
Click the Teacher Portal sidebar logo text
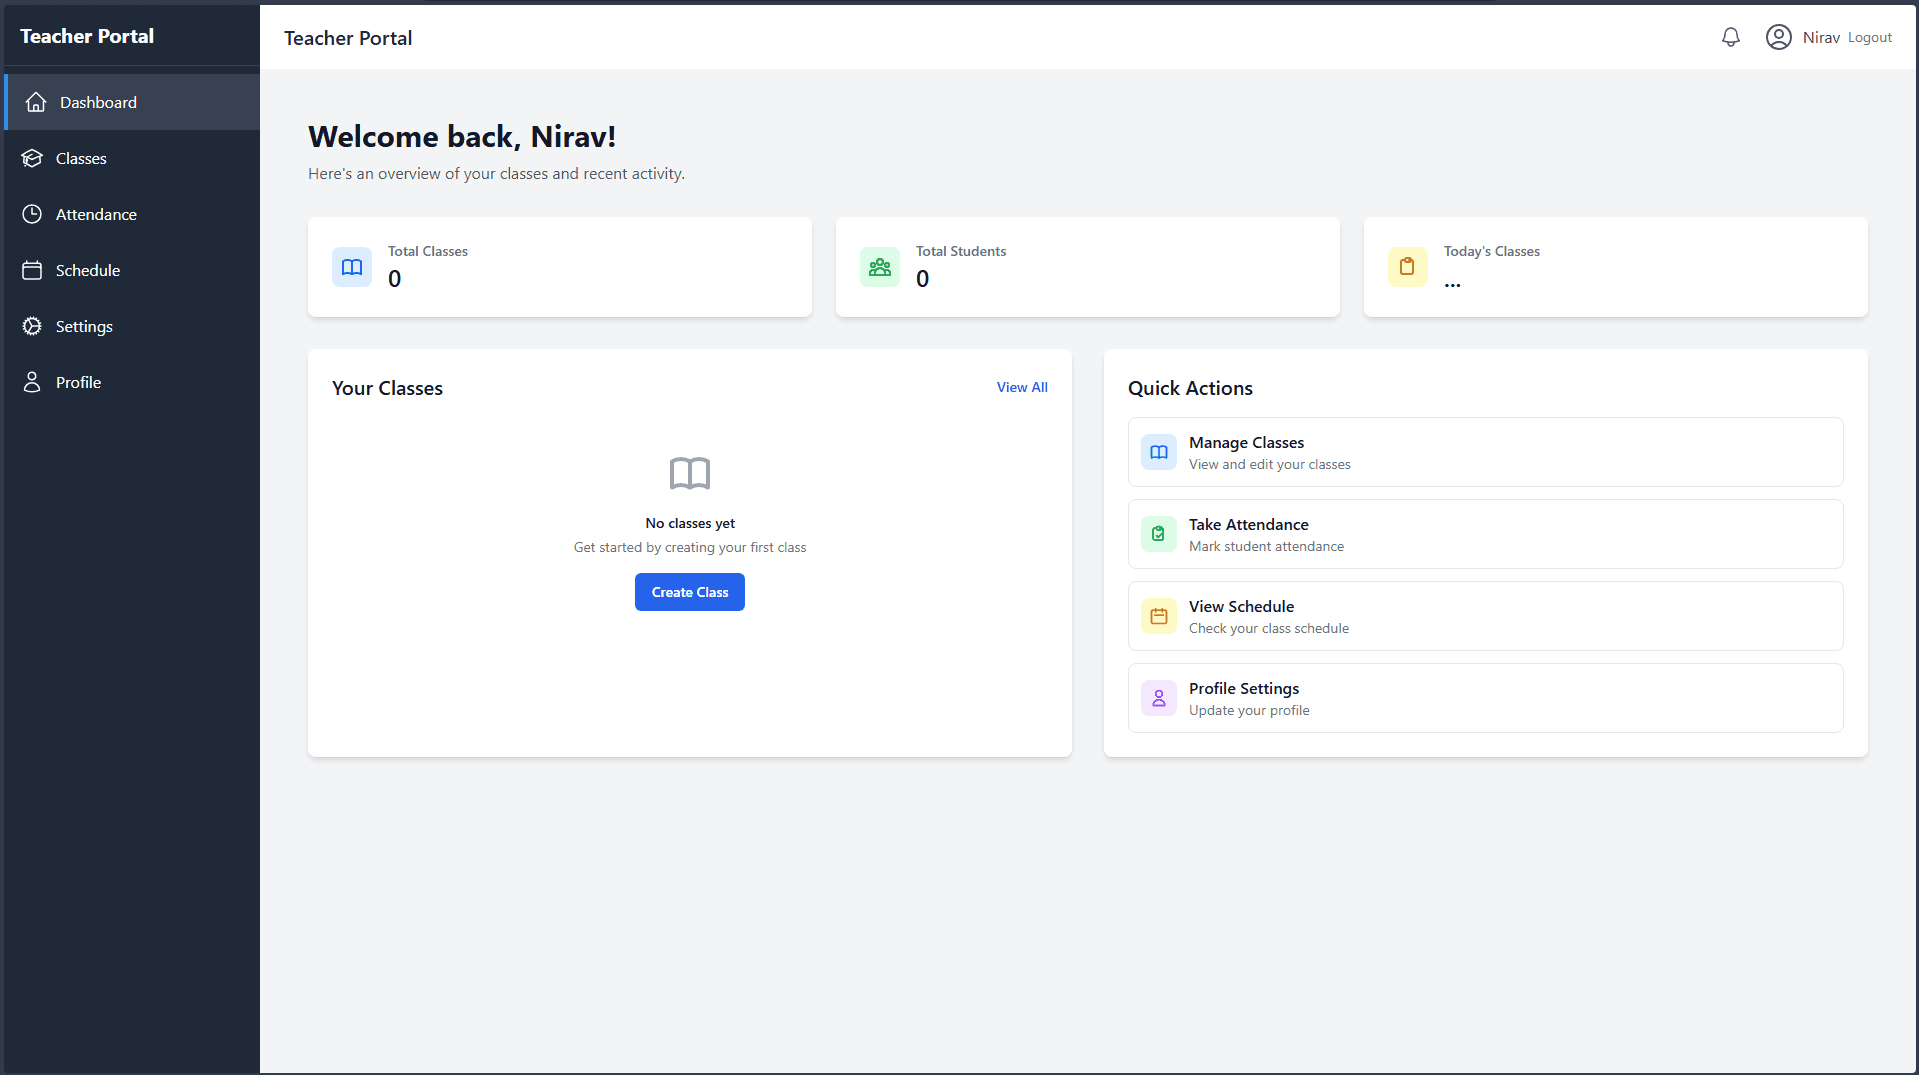87,36
